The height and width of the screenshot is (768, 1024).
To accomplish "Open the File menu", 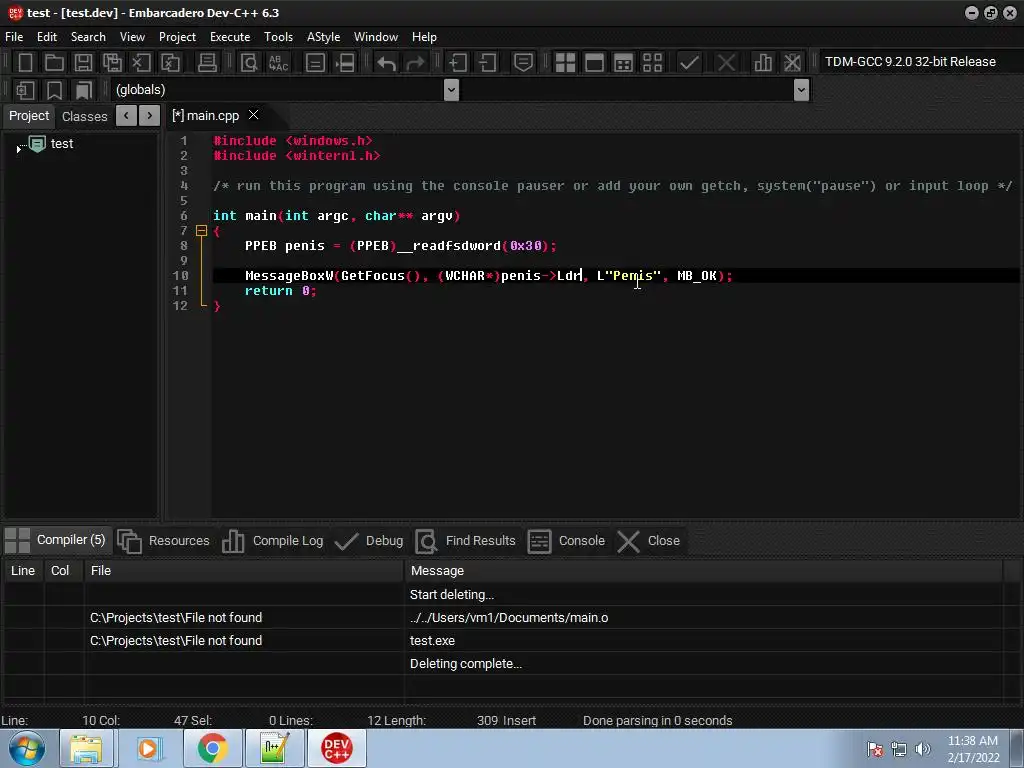I will [14, 37].
